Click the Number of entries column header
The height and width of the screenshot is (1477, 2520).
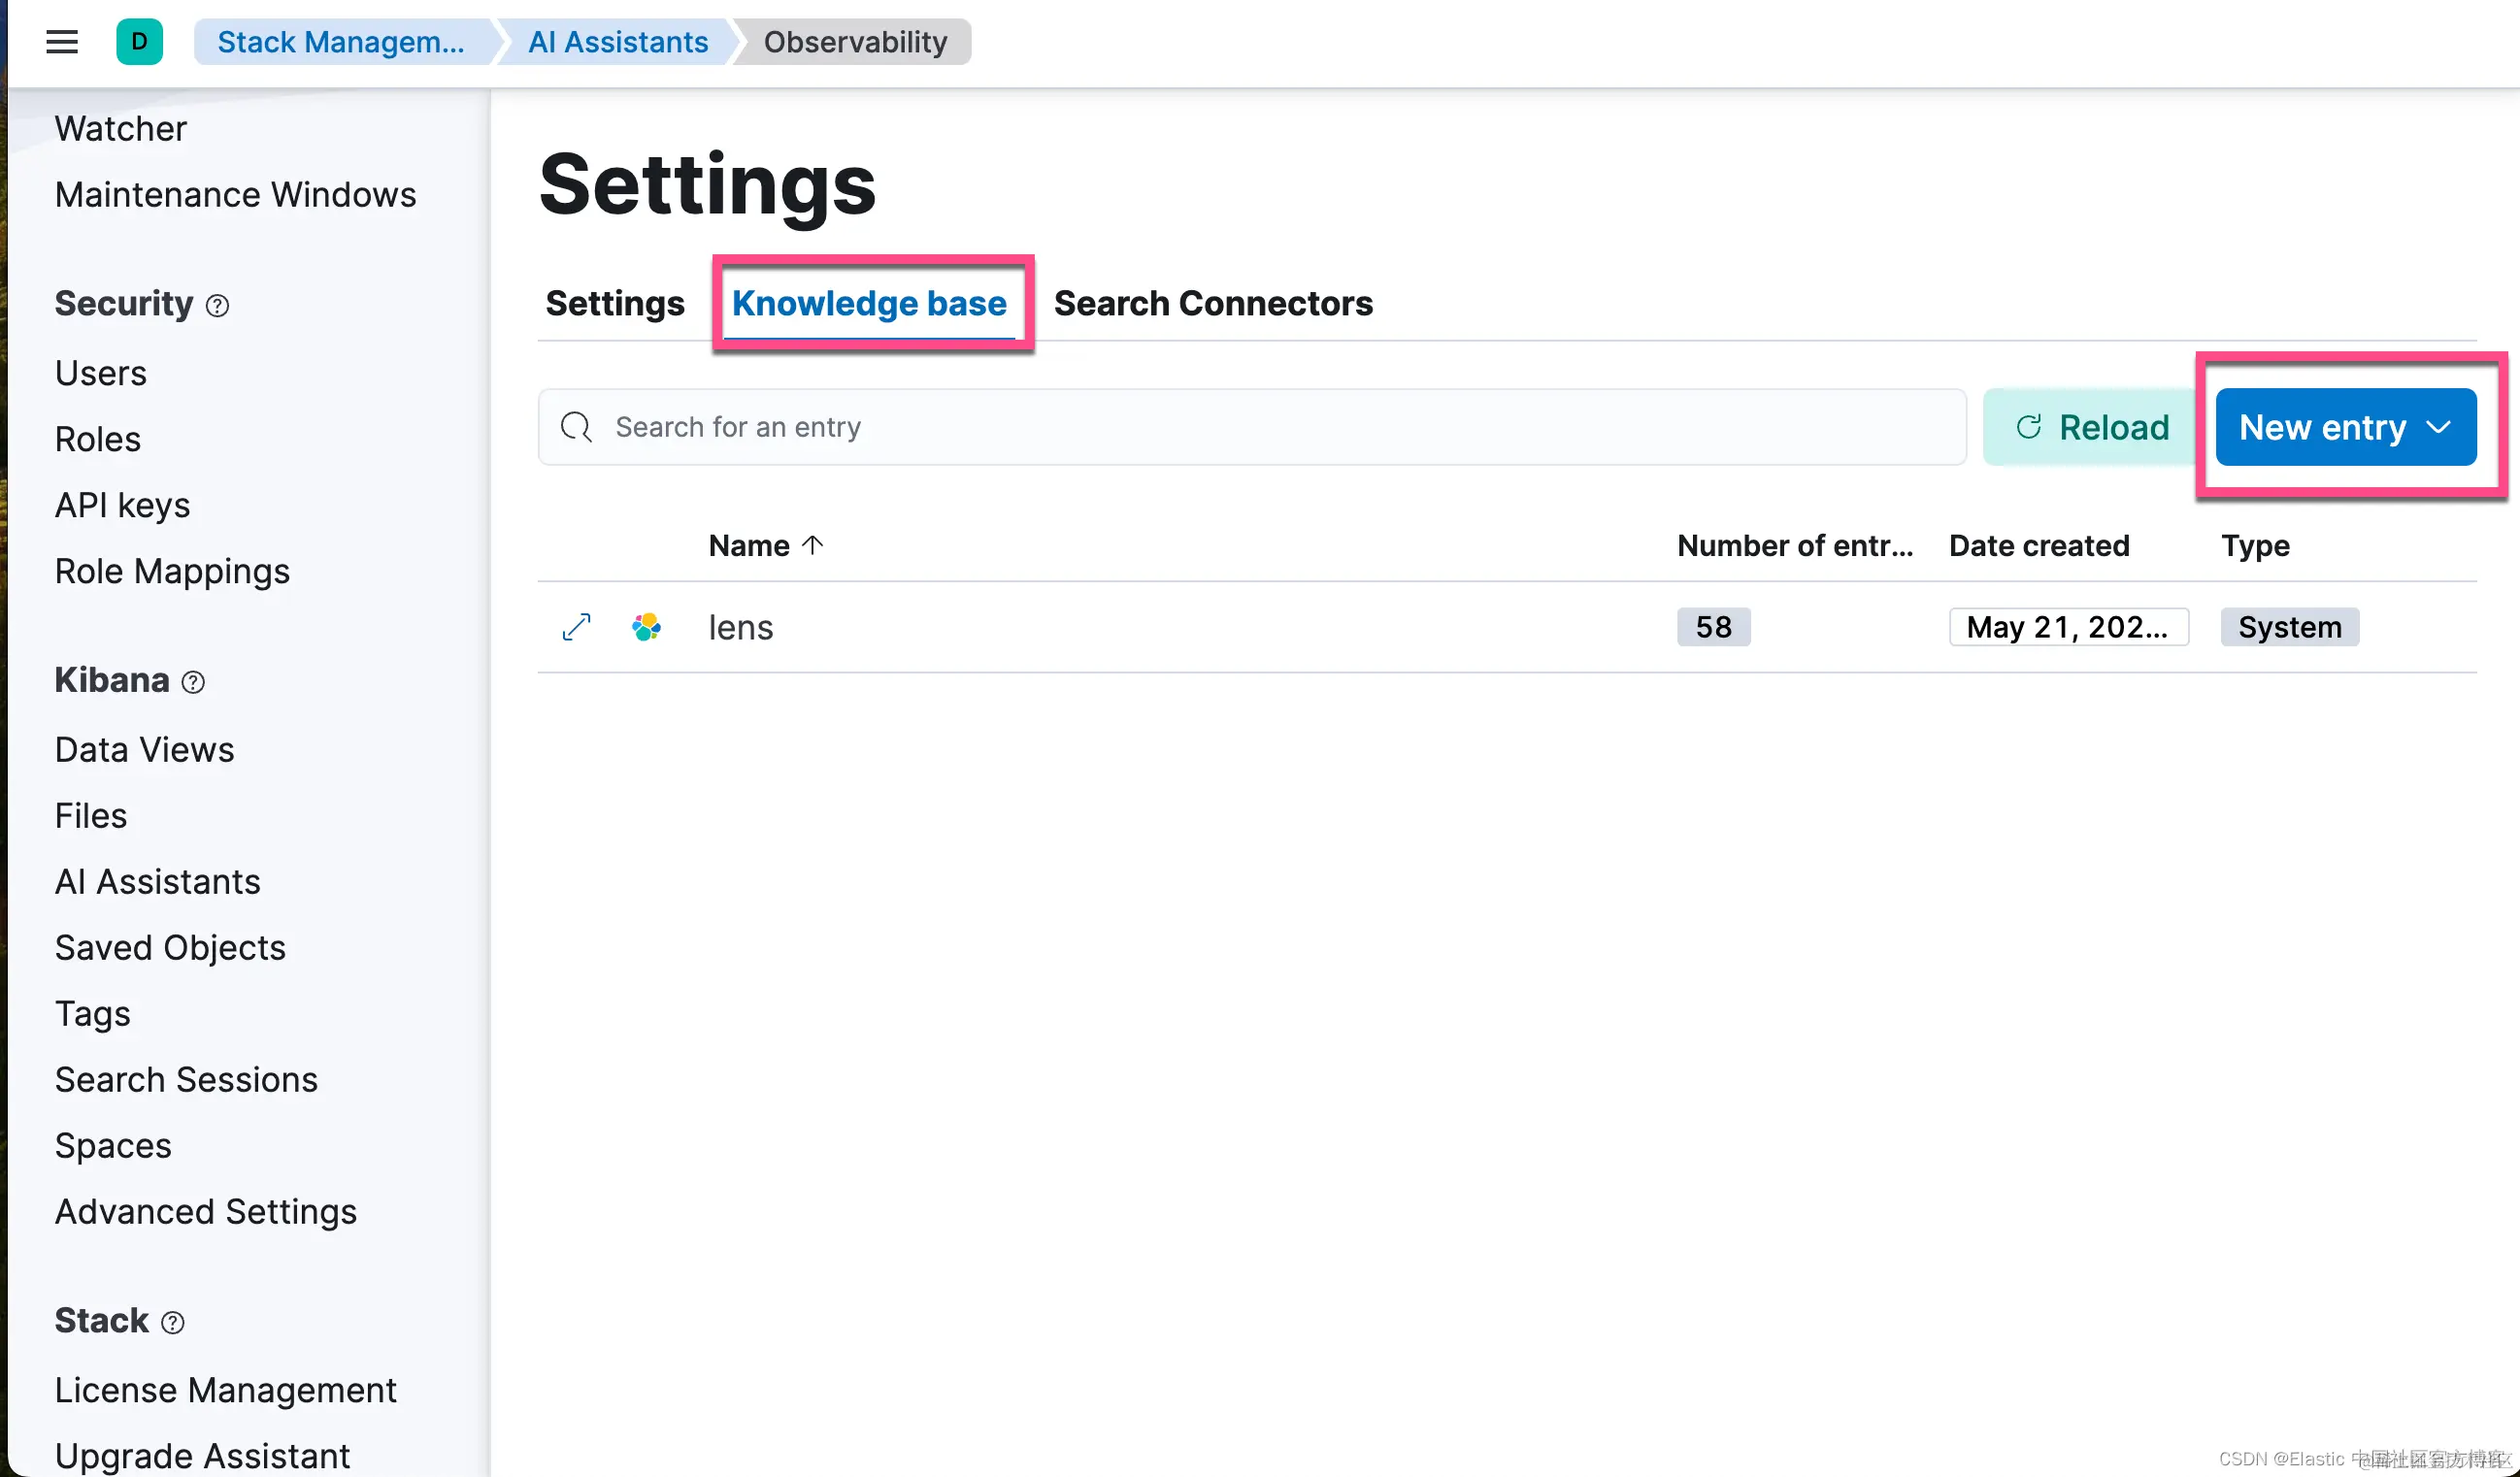pyautogui.click(x=1794, y=545)
